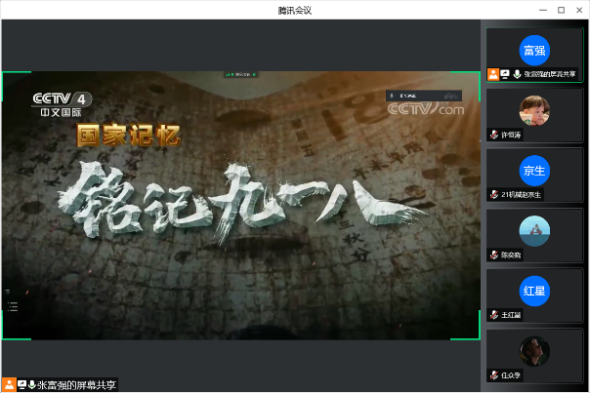
Task: Click the muted microphone icon beside 许恒涛
Action: [494, 135]
